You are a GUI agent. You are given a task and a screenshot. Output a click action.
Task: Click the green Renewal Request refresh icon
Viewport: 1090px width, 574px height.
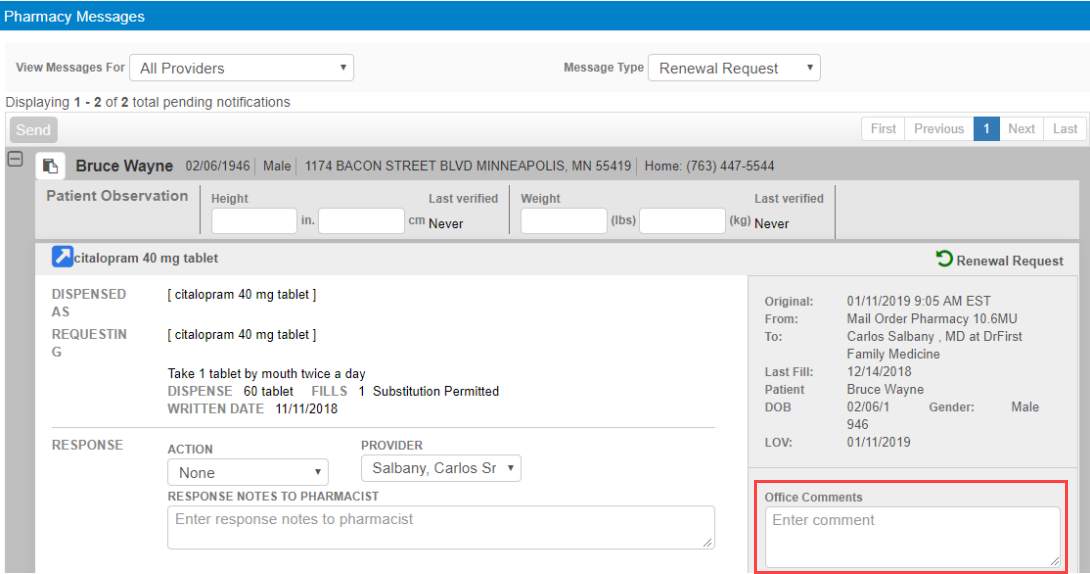coord(944,259)
